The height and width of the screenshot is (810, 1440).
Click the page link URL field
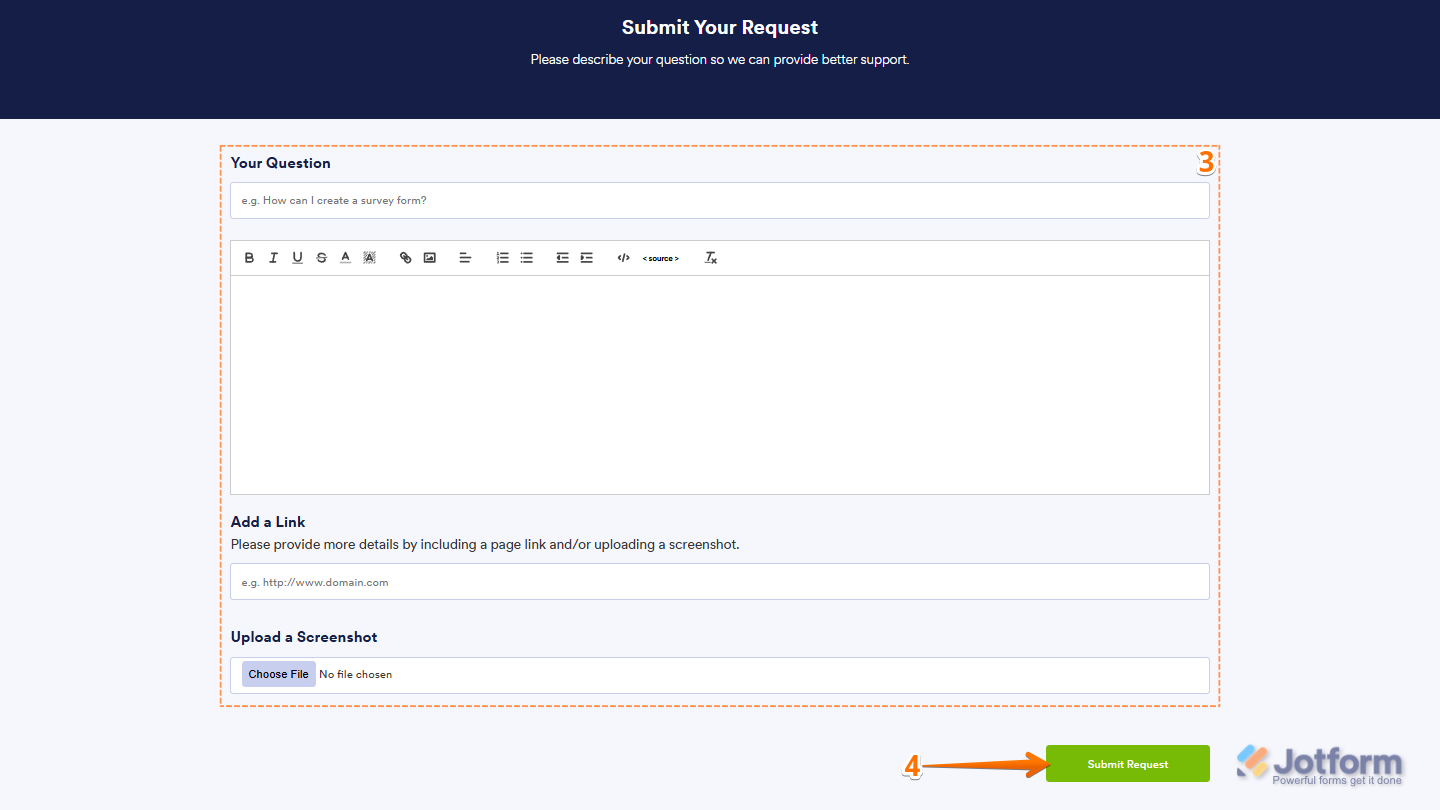pyautogui.click(x=719, y=581)
